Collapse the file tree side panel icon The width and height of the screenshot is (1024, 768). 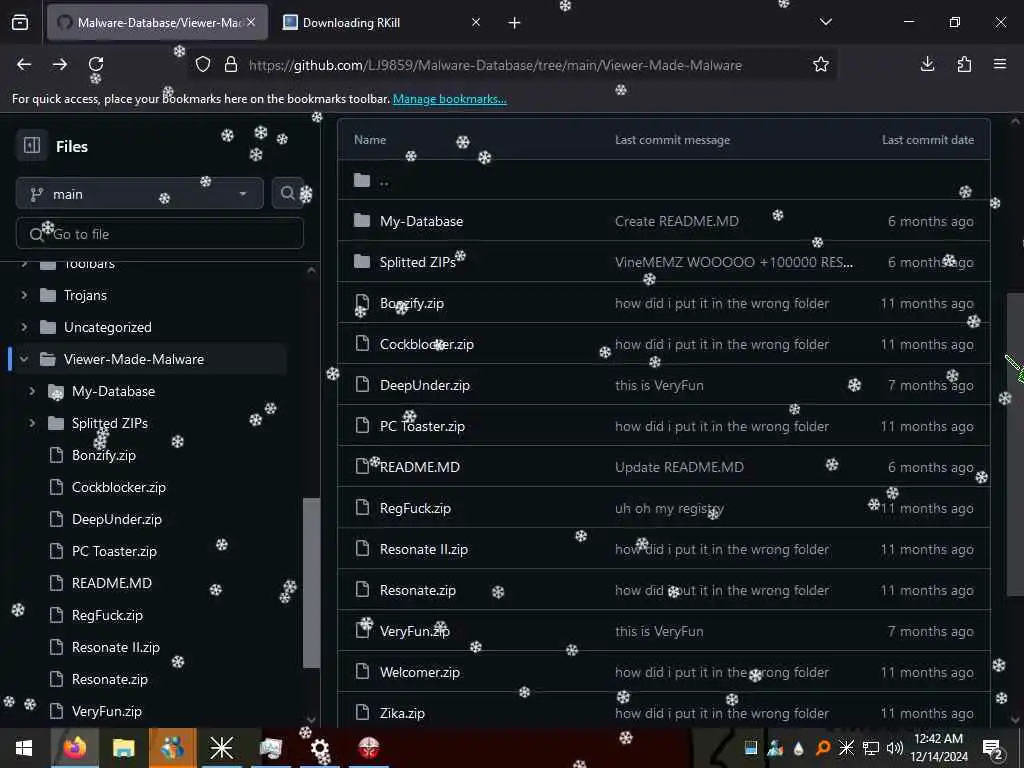coord(32,145)
